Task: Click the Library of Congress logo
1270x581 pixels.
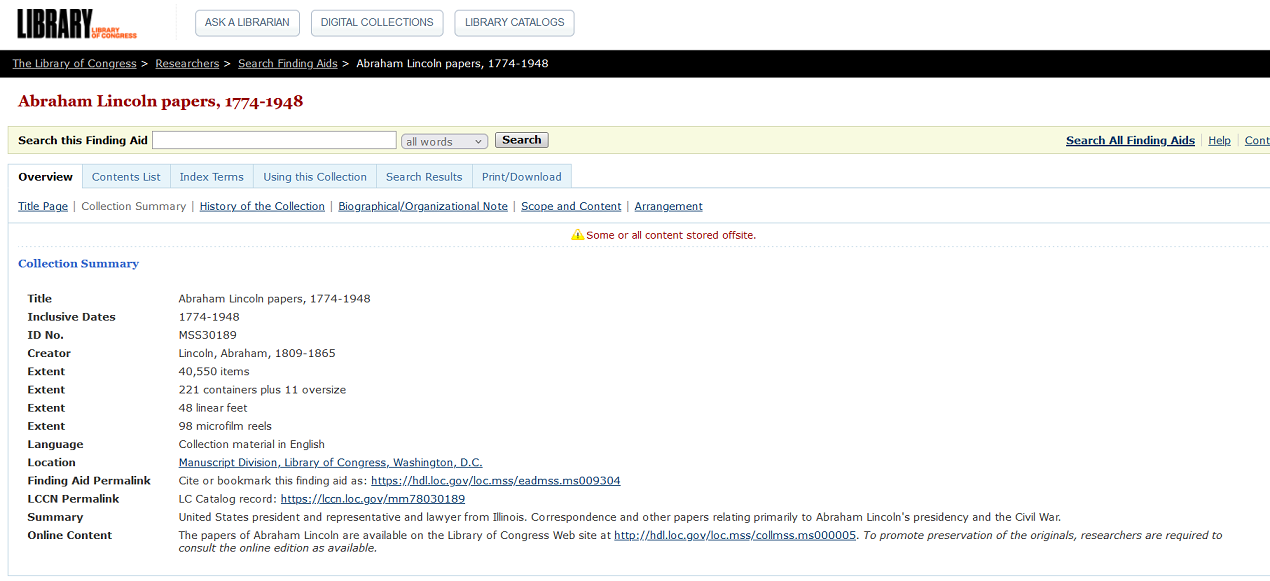Action: click(77, 23)
